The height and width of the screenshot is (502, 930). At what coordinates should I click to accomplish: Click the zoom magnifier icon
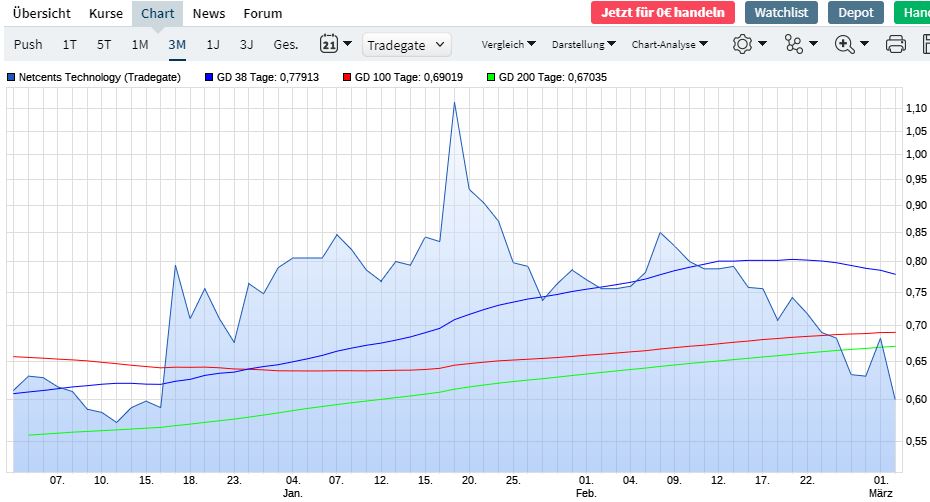[844, 44]
